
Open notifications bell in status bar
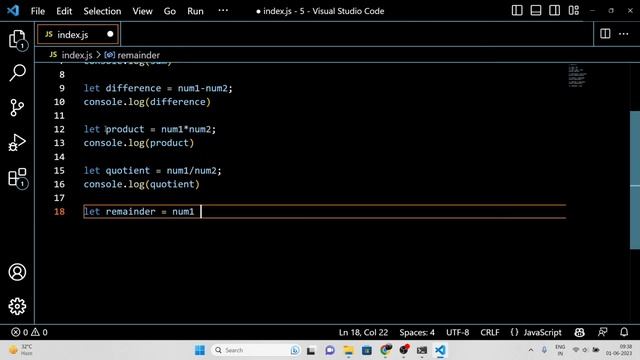coord(624,332)
